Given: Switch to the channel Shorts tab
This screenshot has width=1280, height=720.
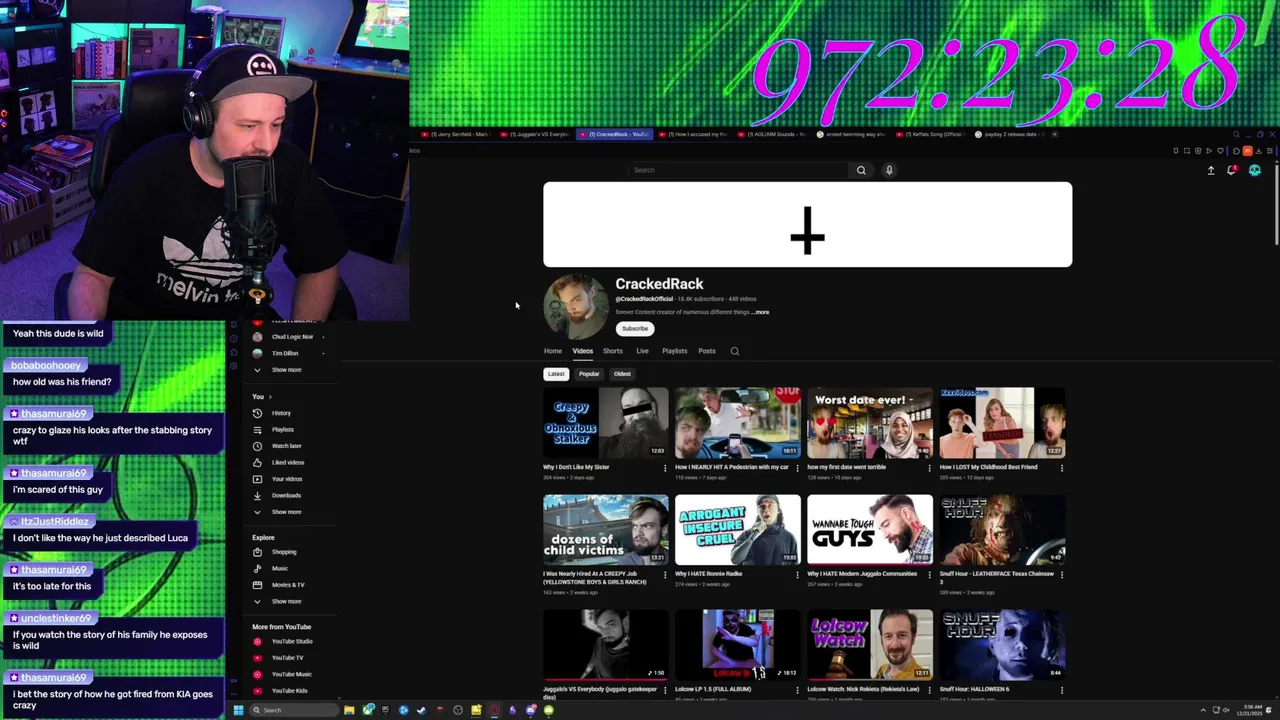Looking at the screenshot, I should [613, 351].
